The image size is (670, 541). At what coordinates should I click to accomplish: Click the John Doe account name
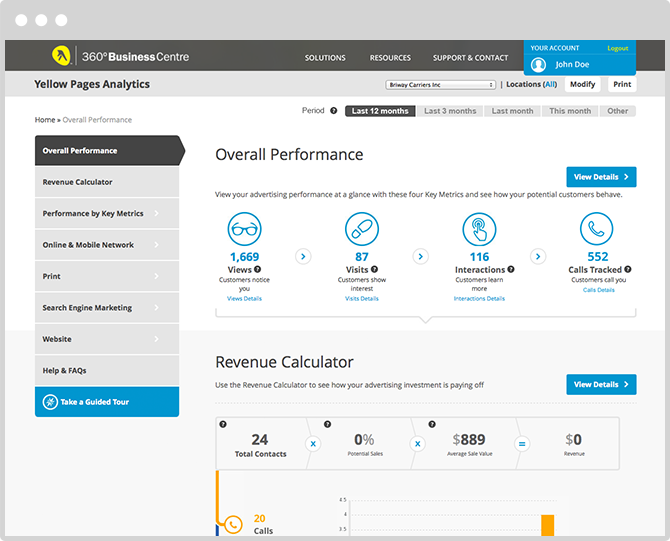[x=572, y=65]
